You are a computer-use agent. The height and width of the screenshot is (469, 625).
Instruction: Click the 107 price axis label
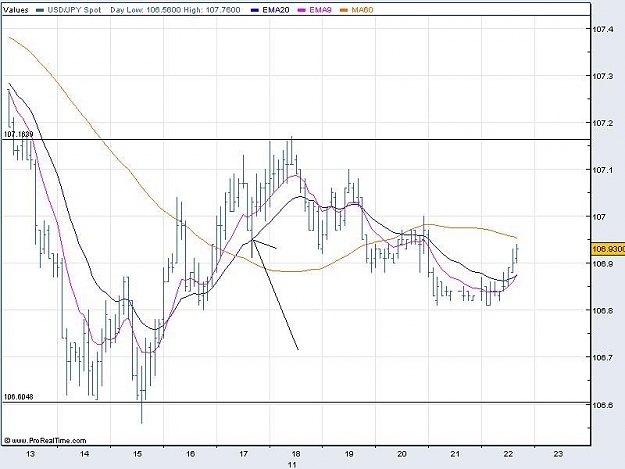click(599, 217)
